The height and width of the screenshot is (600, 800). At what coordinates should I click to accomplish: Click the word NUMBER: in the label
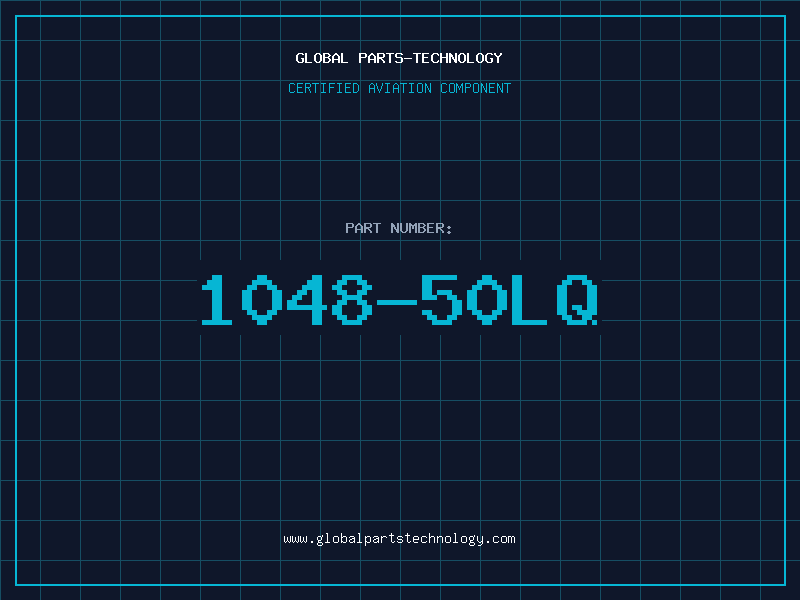pyautogui.click(x=421, y=228)
